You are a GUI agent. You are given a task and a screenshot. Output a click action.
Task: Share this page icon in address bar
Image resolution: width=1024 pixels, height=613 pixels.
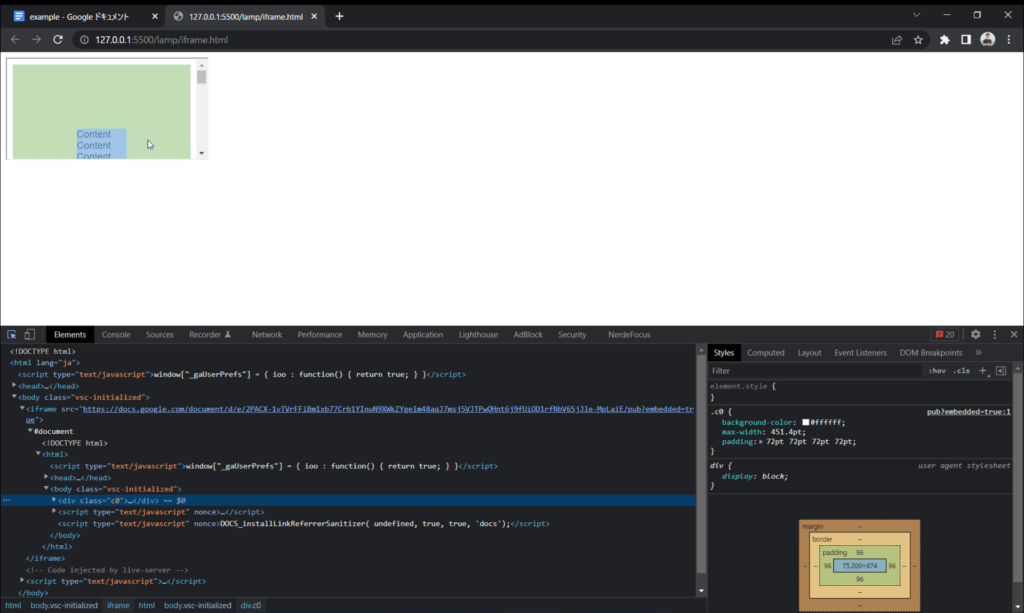coord(897,40)
